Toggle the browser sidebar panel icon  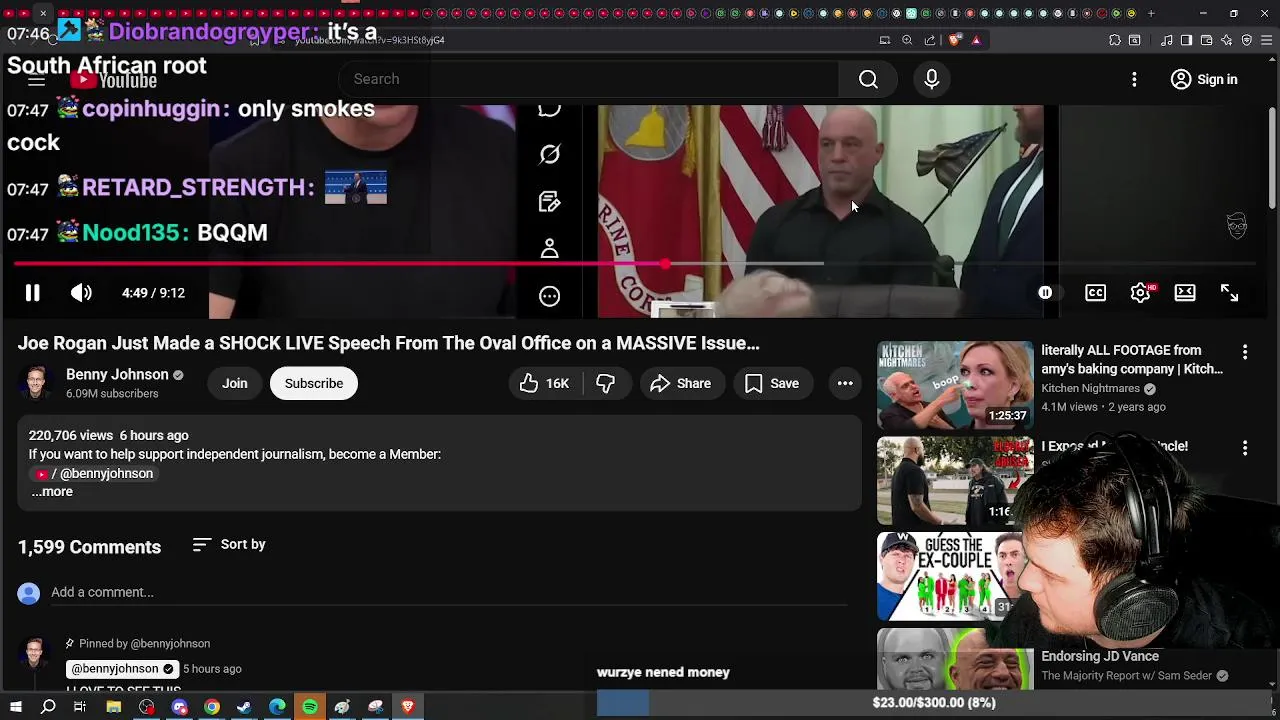tap(1186, 40)
